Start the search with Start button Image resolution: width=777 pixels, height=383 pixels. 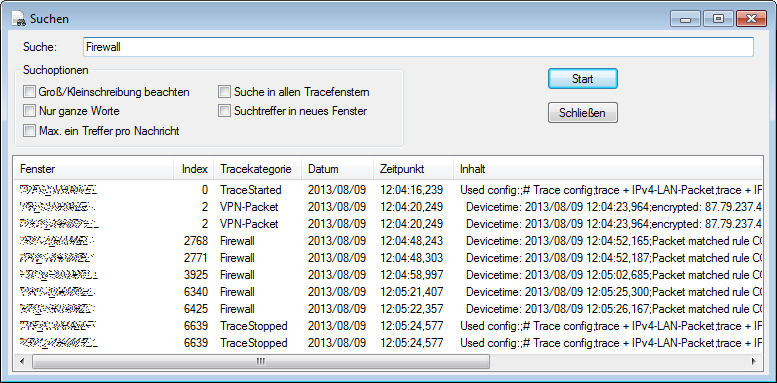pyautogui.click(x=583, y=79)
